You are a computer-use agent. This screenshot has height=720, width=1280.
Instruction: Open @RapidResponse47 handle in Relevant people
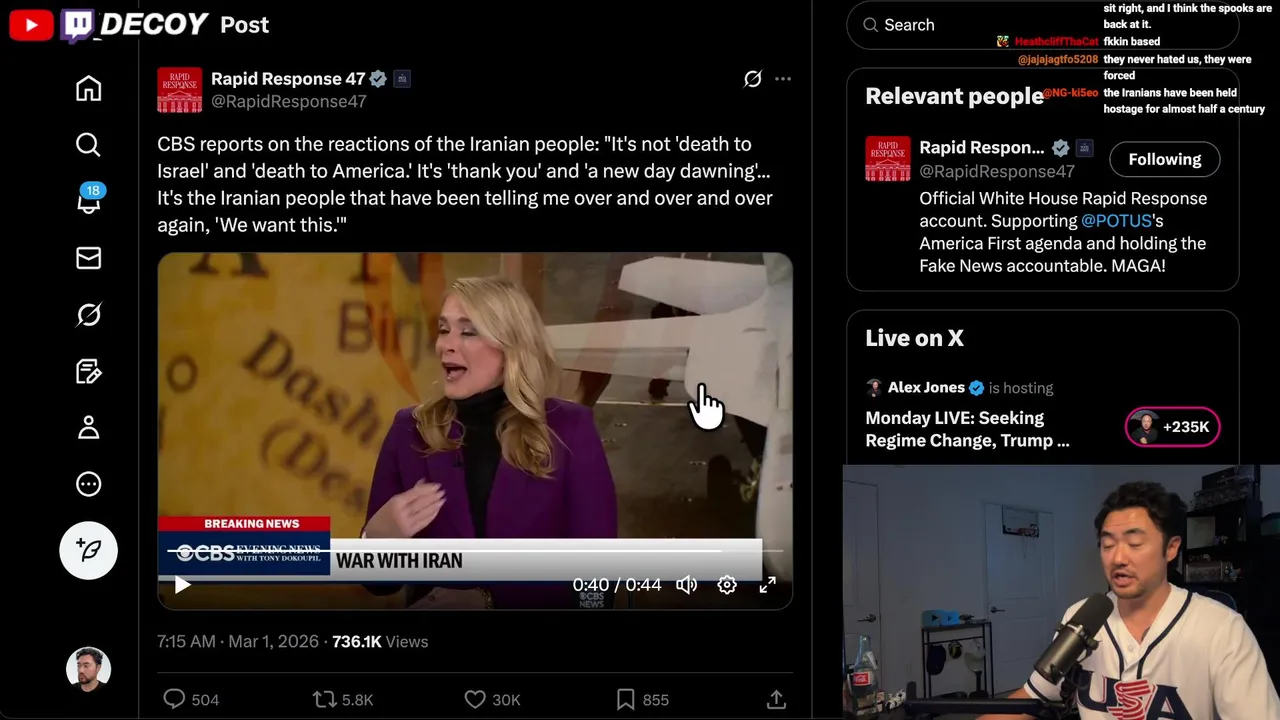997,171
